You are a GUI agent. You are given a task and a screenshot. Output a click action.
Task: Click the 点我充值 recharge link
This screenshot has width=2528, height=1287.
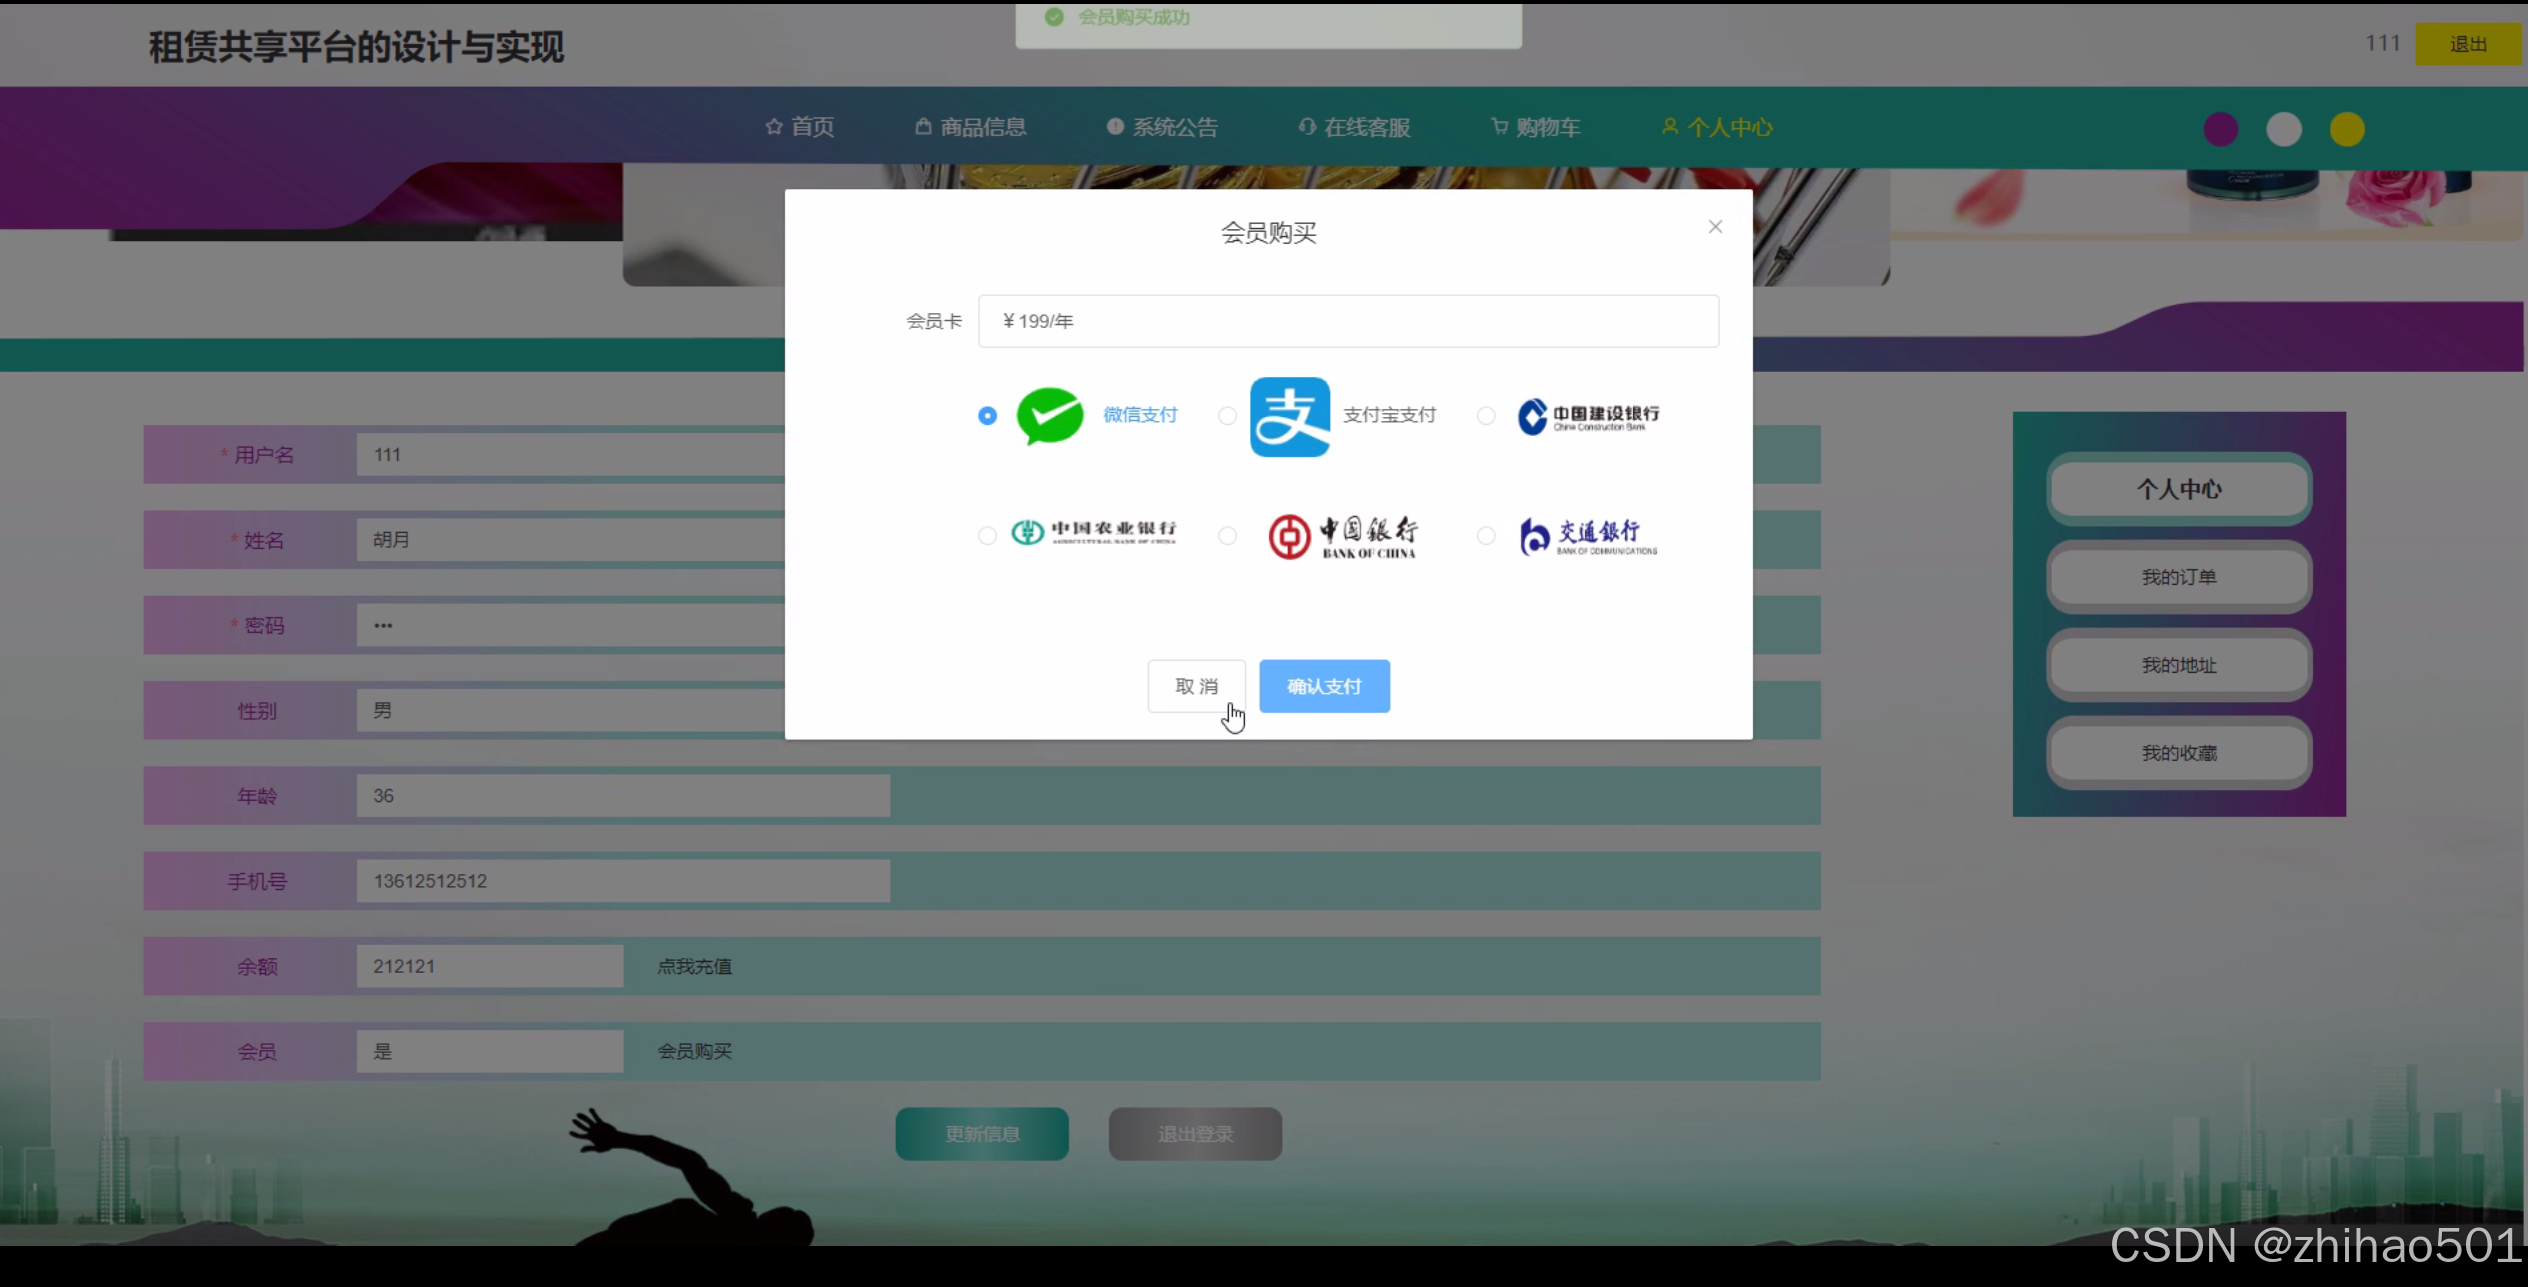tap(694, 966)
